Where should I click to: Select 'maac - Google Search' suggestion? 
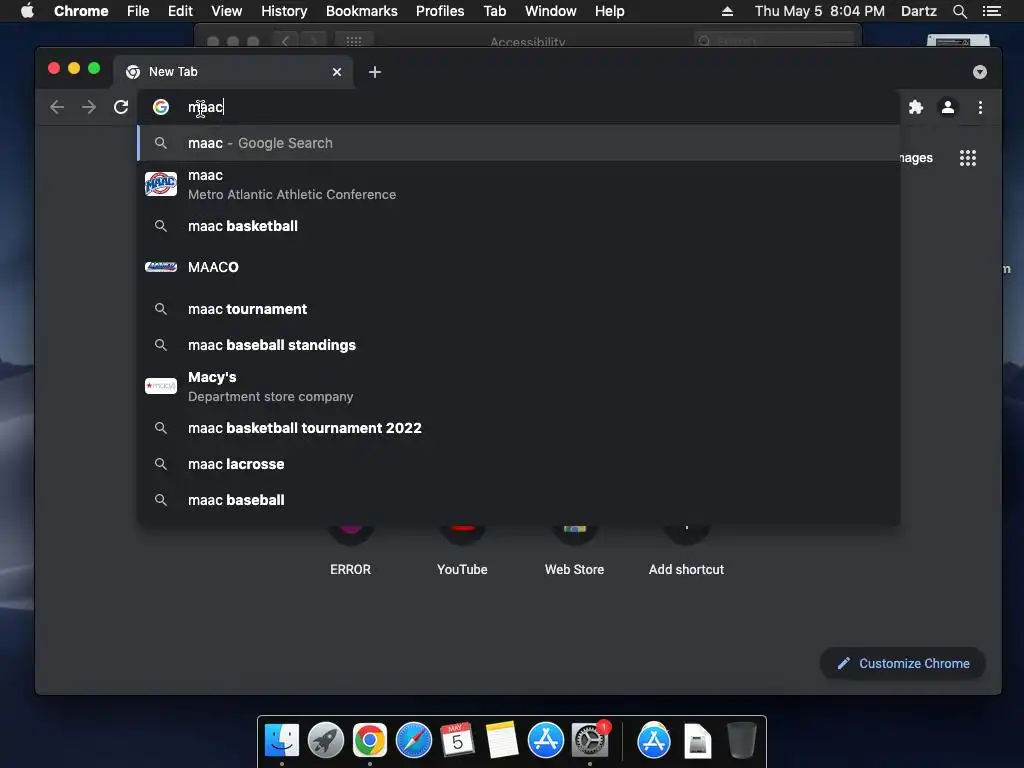[x=519, y=143]
